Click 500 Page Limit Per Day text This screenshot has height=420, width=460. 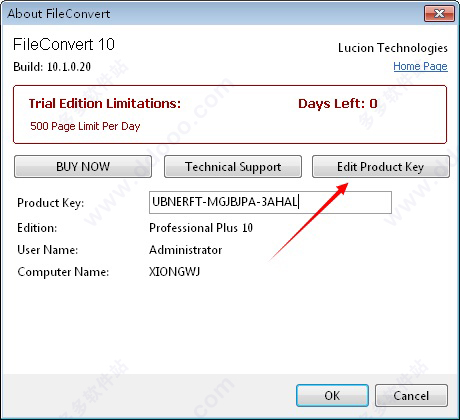(85, 126)
